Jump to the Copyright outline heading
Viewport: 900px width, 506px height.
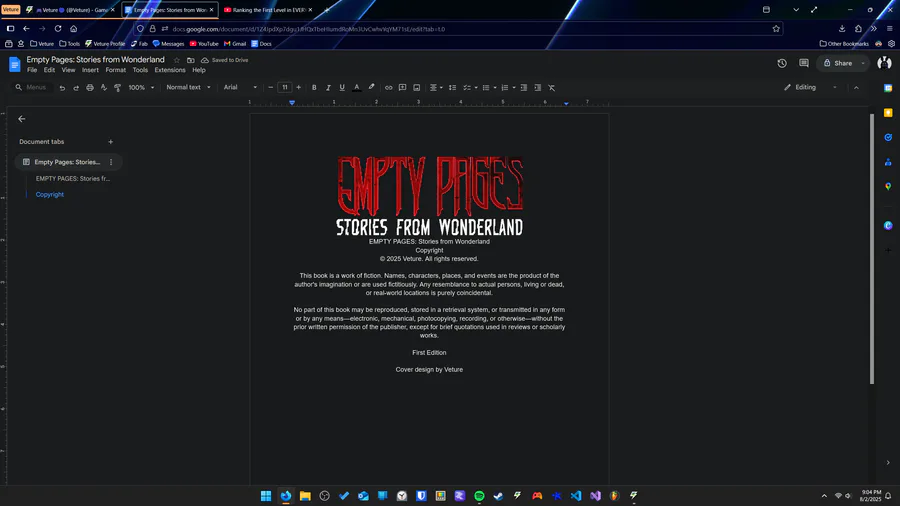tap(50, 194)
